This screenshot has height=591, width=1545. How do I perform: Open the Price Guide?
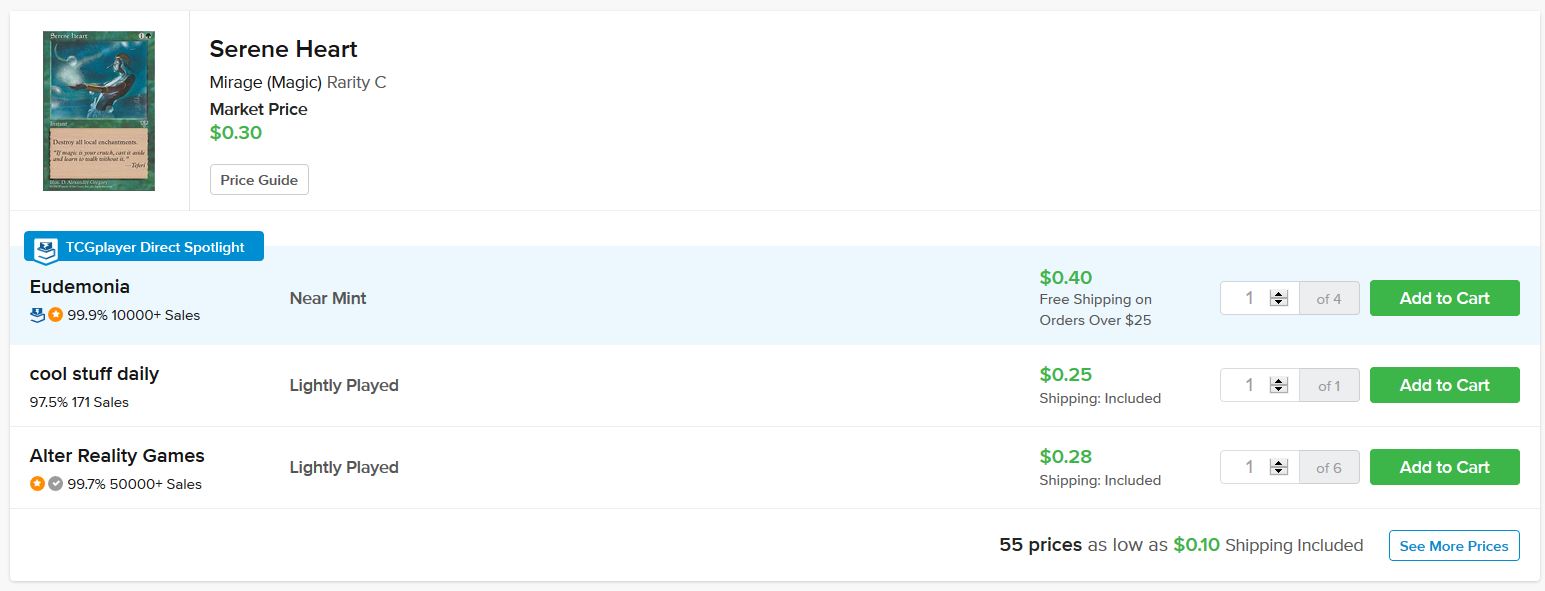(x=259, y=180)
